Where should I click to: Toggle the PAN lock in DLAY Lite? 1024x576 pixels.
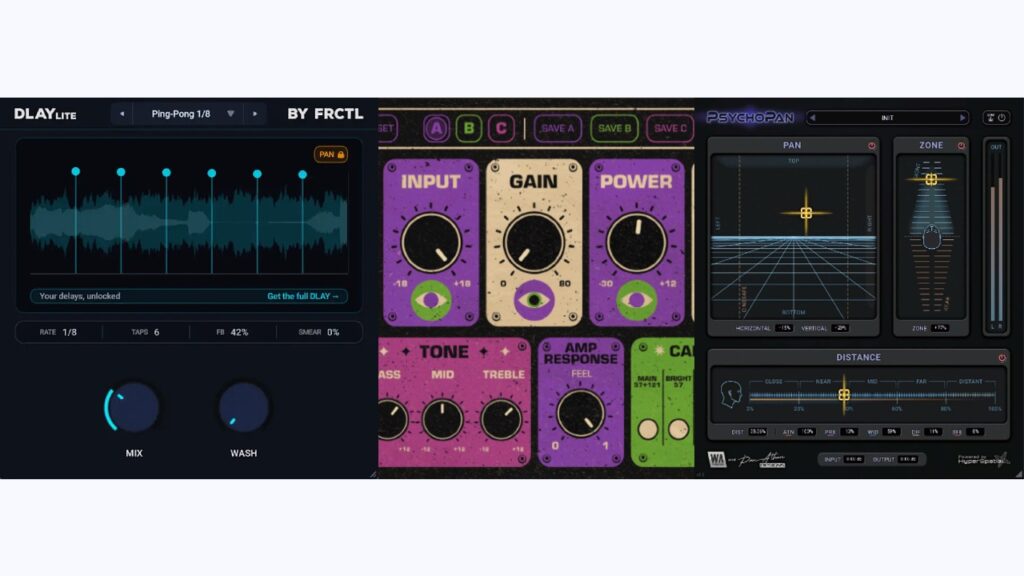(331, 155)
